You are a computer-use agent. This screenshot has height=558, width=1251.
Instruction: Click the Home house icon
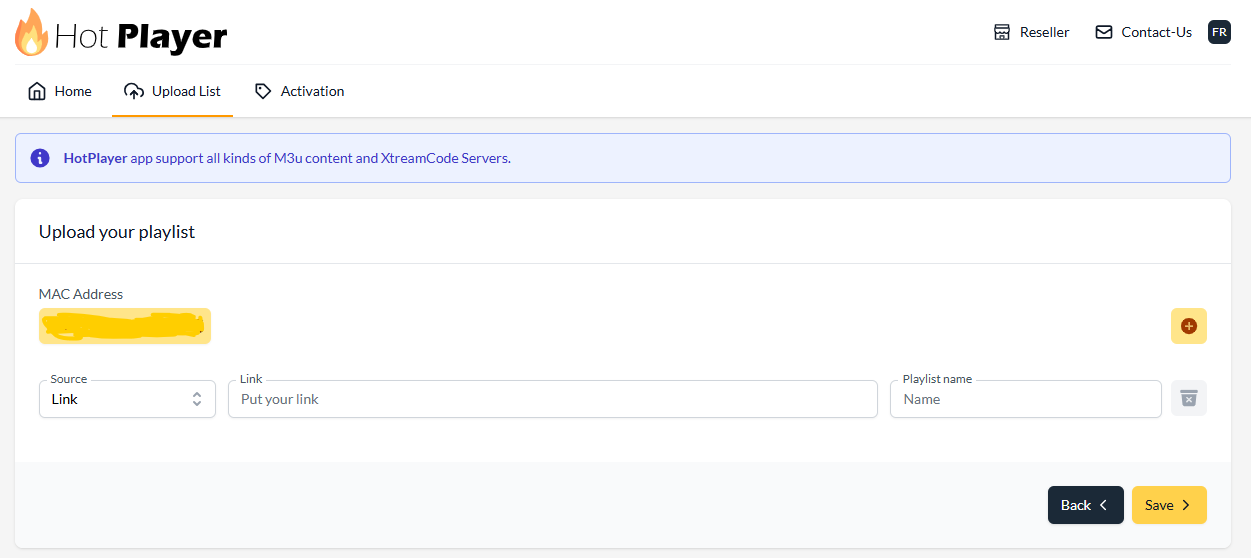click(x=37, y=91)
